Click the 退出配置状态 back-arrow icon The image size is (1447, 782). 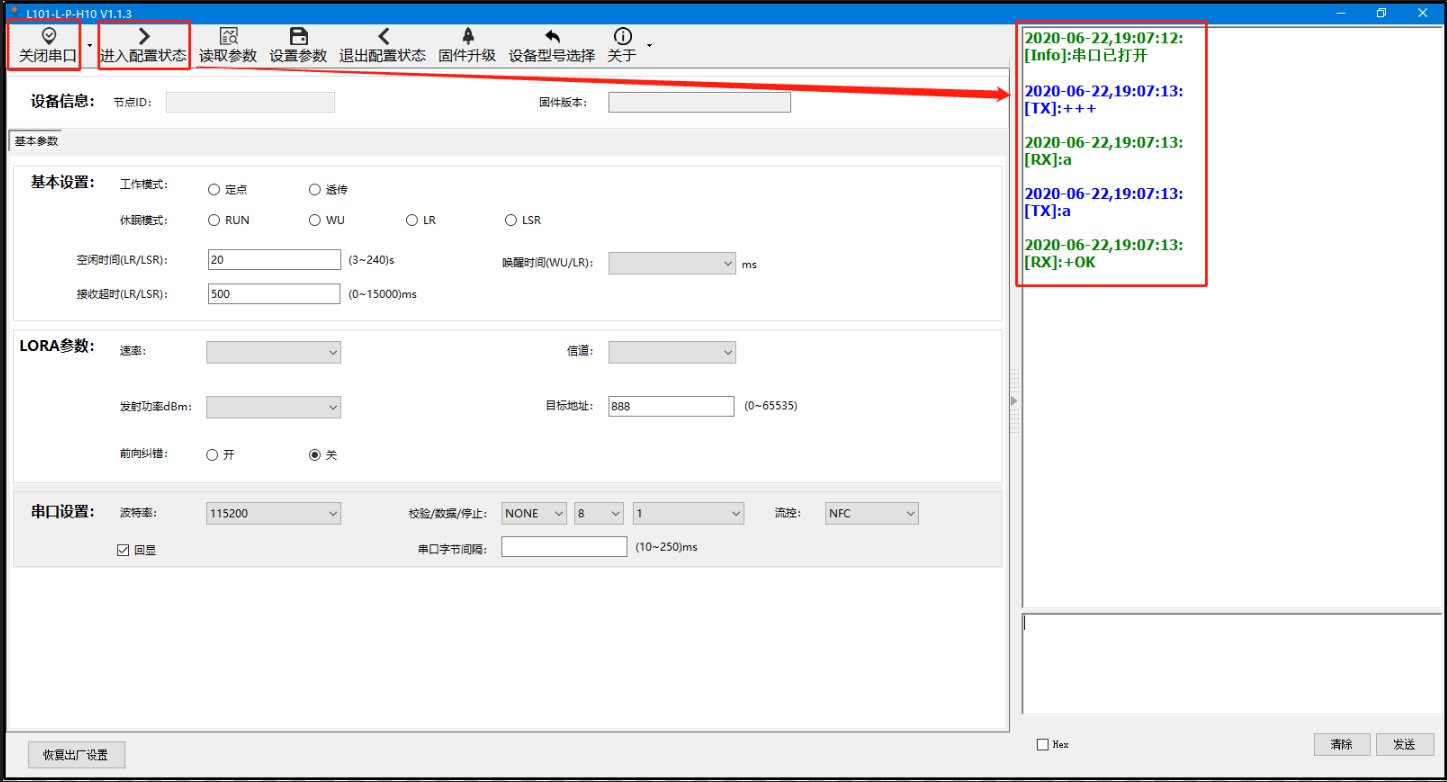(383, 37)
